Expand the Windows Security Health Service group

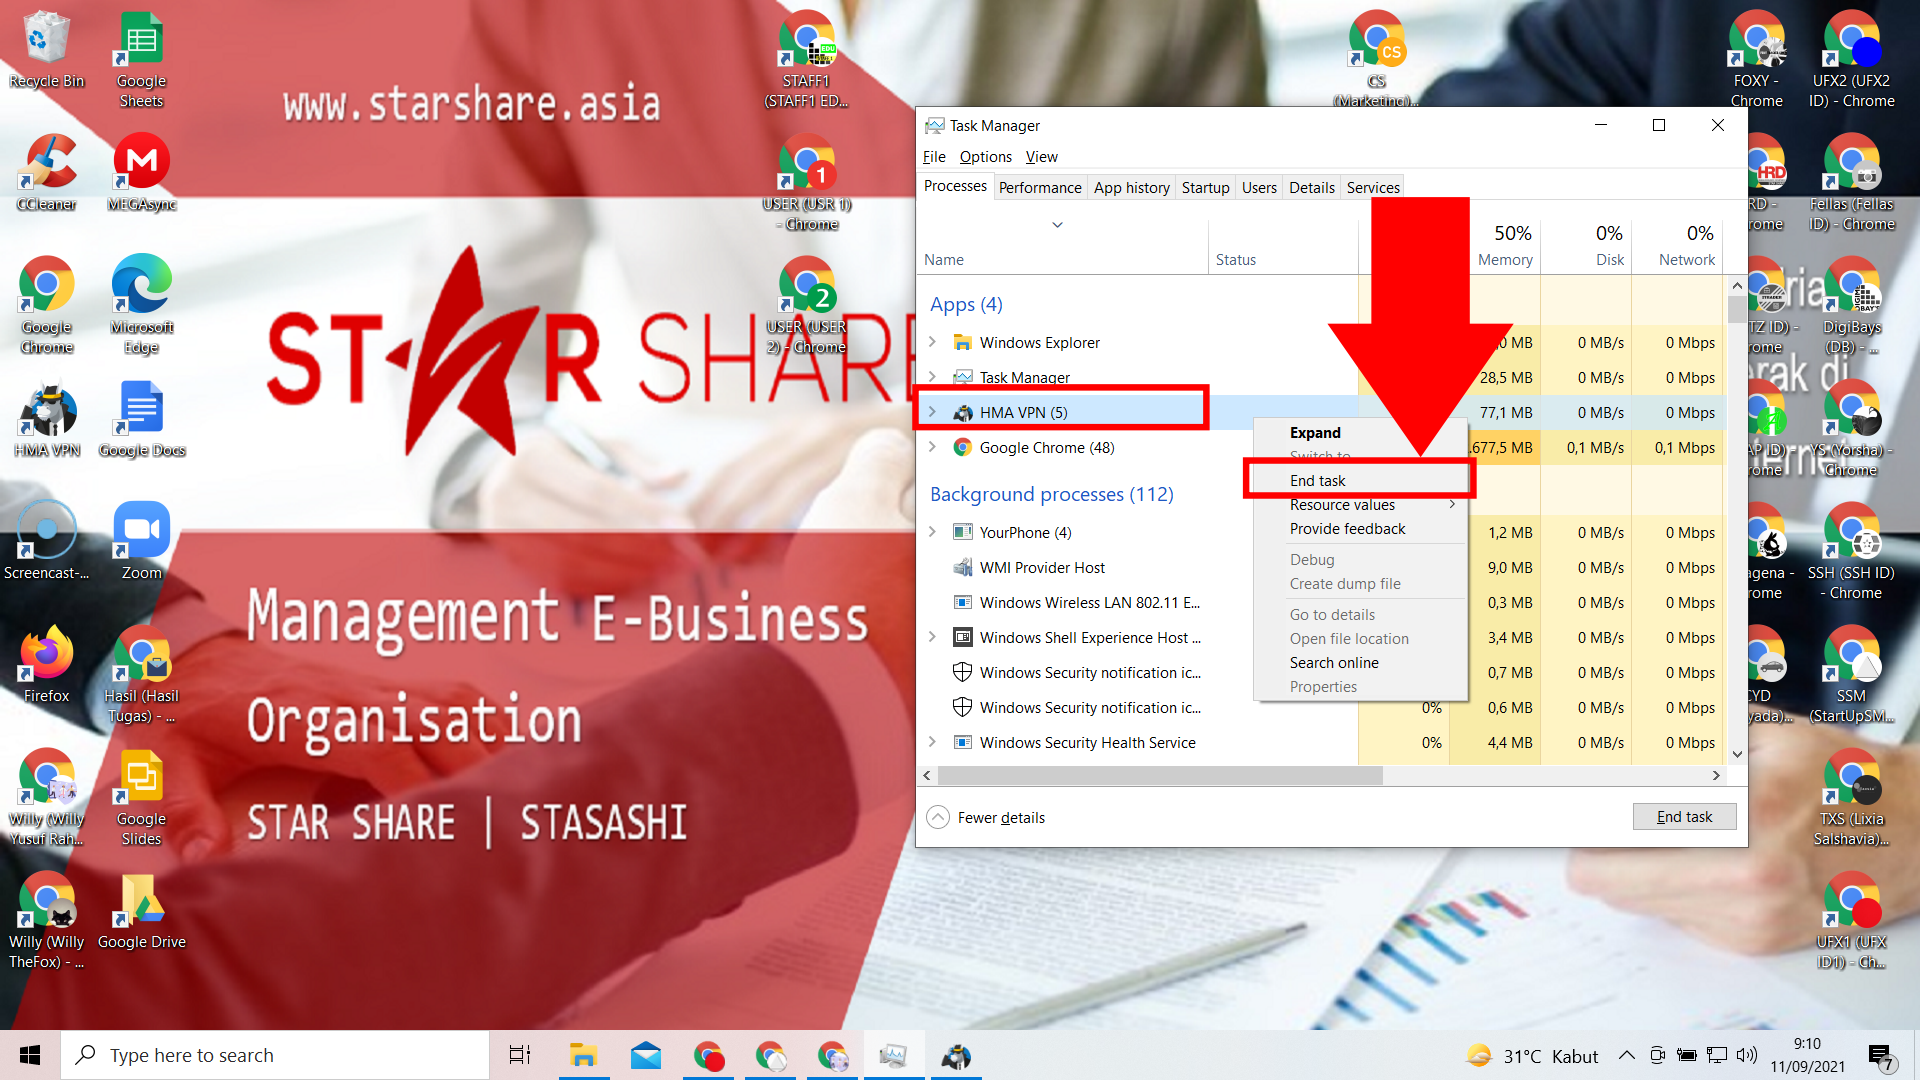(x=932, y=742)
